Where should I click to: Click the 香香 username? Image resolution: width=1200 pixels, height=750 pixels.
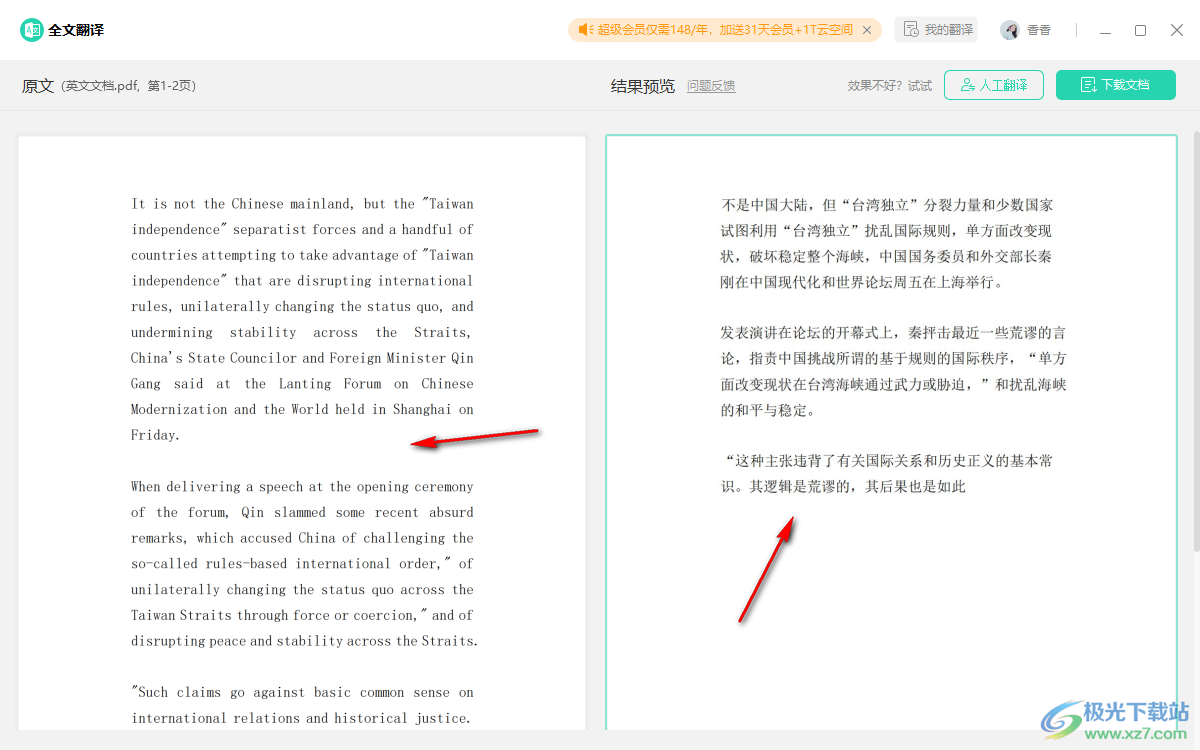click(1039, 30)
